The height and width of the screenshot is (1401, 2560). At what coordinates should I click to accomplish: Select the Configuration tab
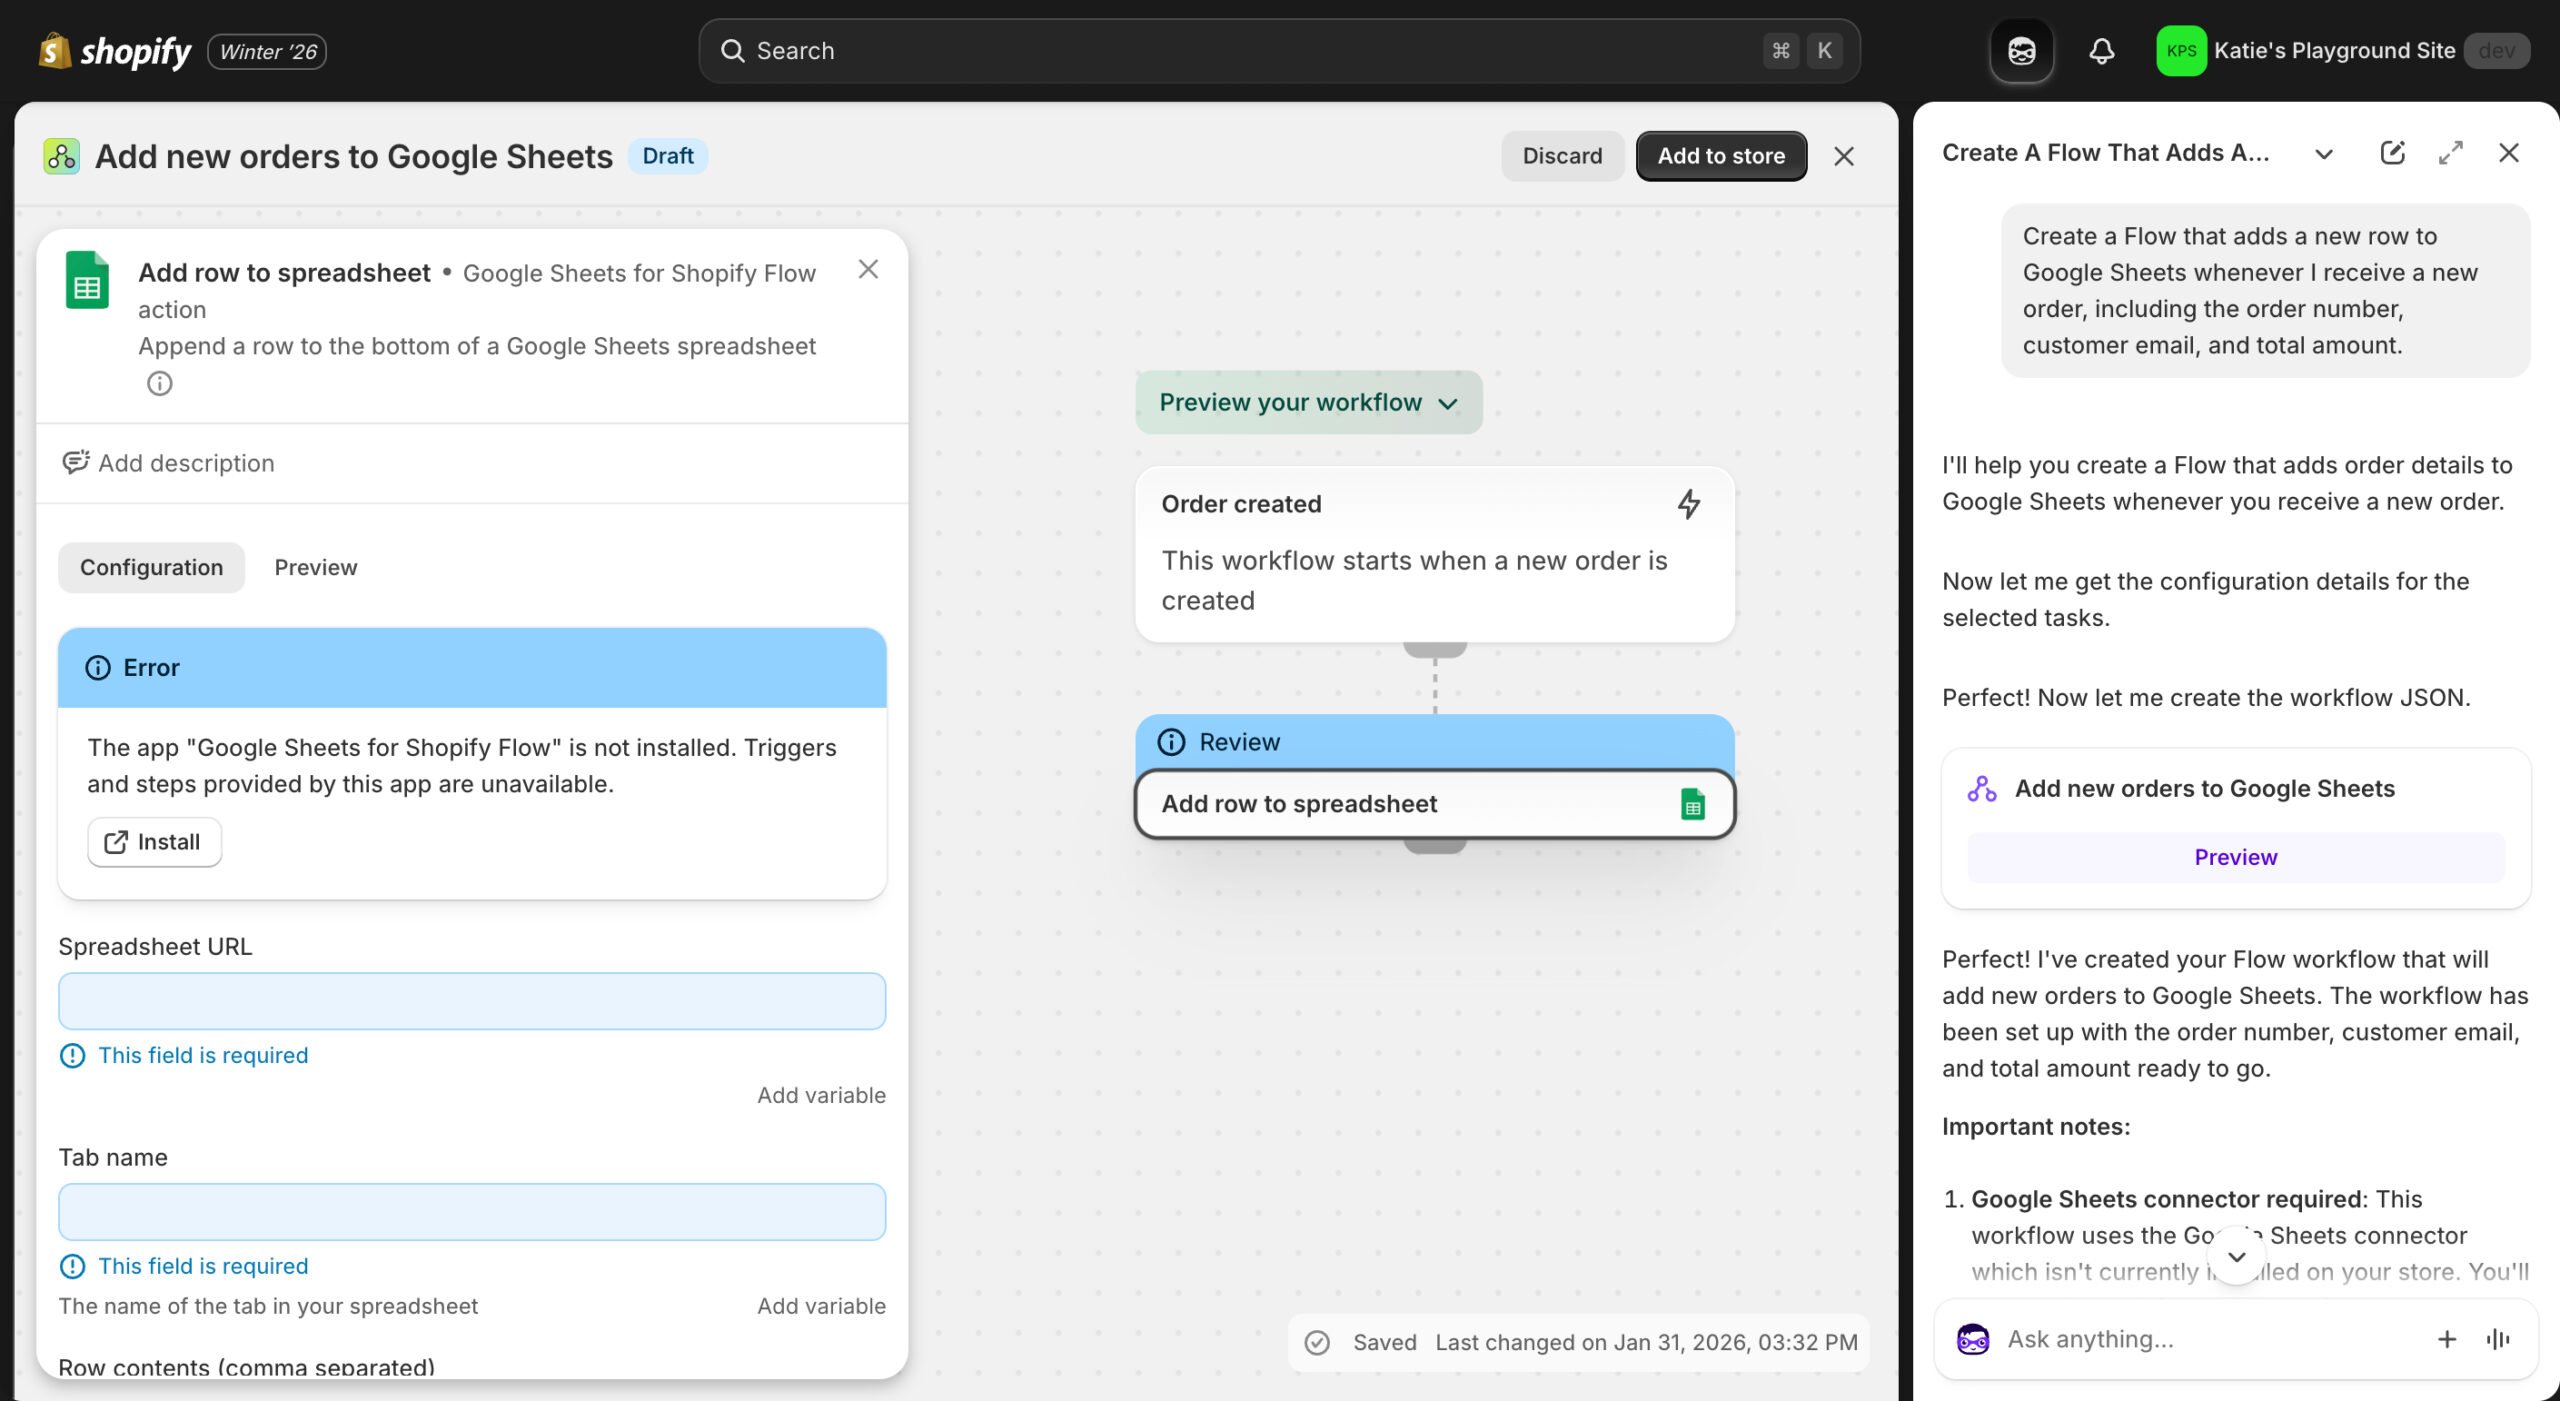151,567
